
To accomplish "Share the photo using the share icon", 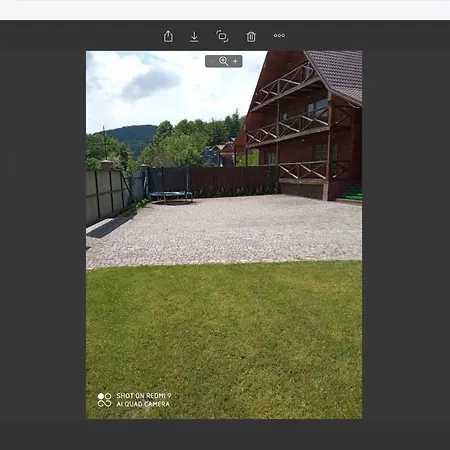I will (168, 36).
